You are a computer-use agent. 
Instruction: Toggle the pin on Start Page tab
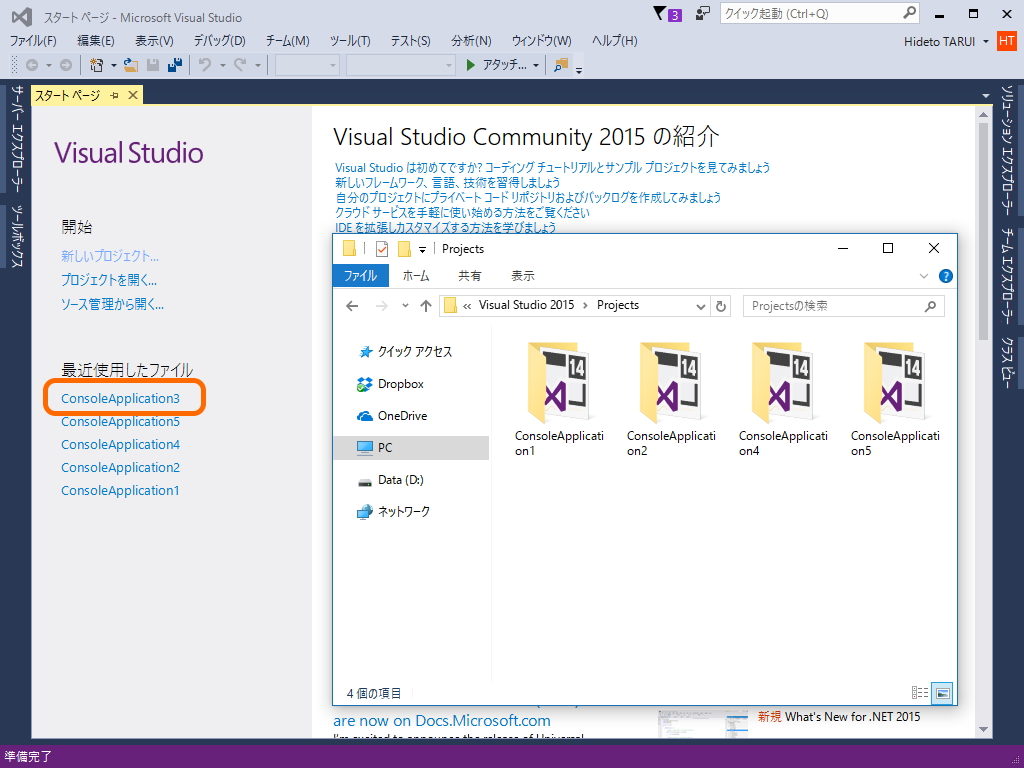pyautogui.click(x=114, y=95)
